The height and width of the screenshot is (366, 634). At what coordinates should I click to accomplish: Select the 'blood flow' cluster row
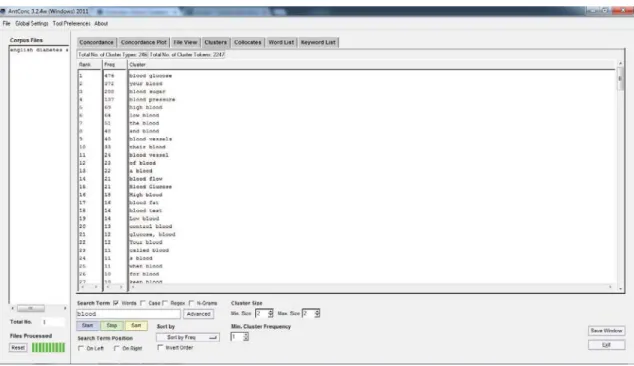(x=146, y=179)
